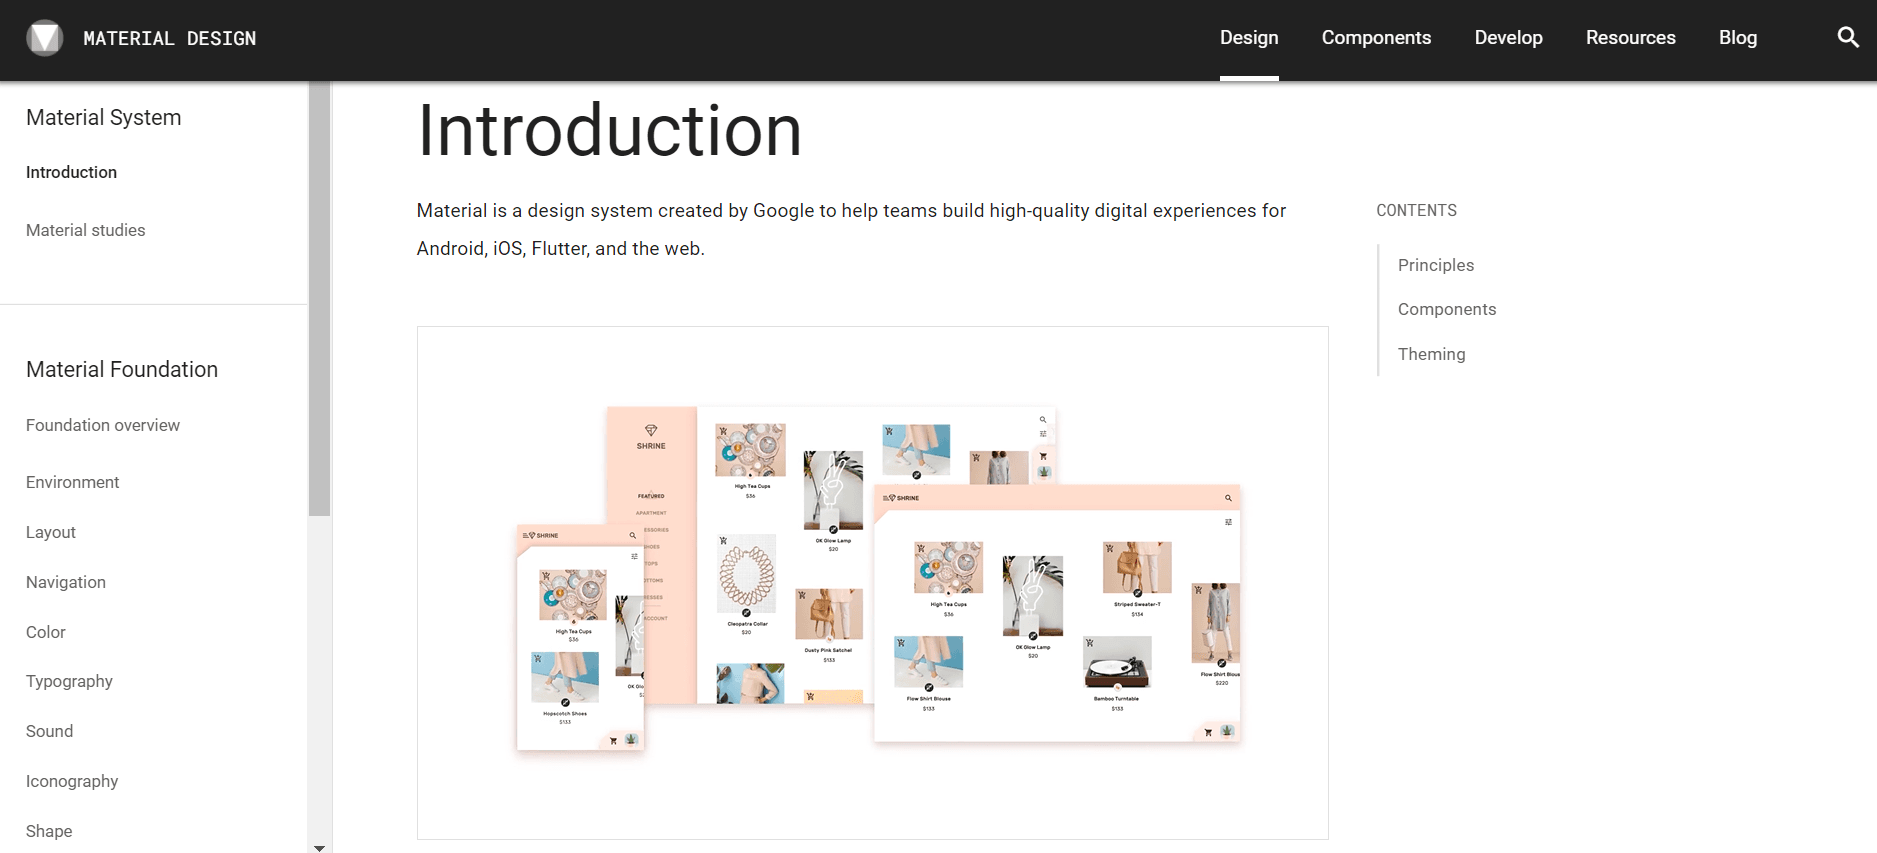
Task: Go to Layout in sidebar
Action: (51, 532)
